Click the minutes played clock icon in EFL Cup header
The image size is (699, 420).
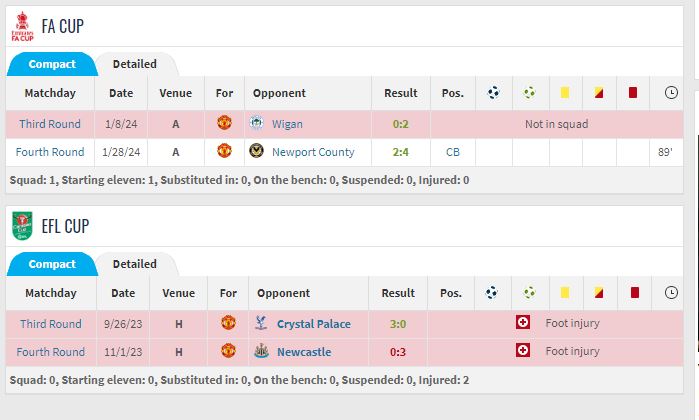(x=670, y=293)
